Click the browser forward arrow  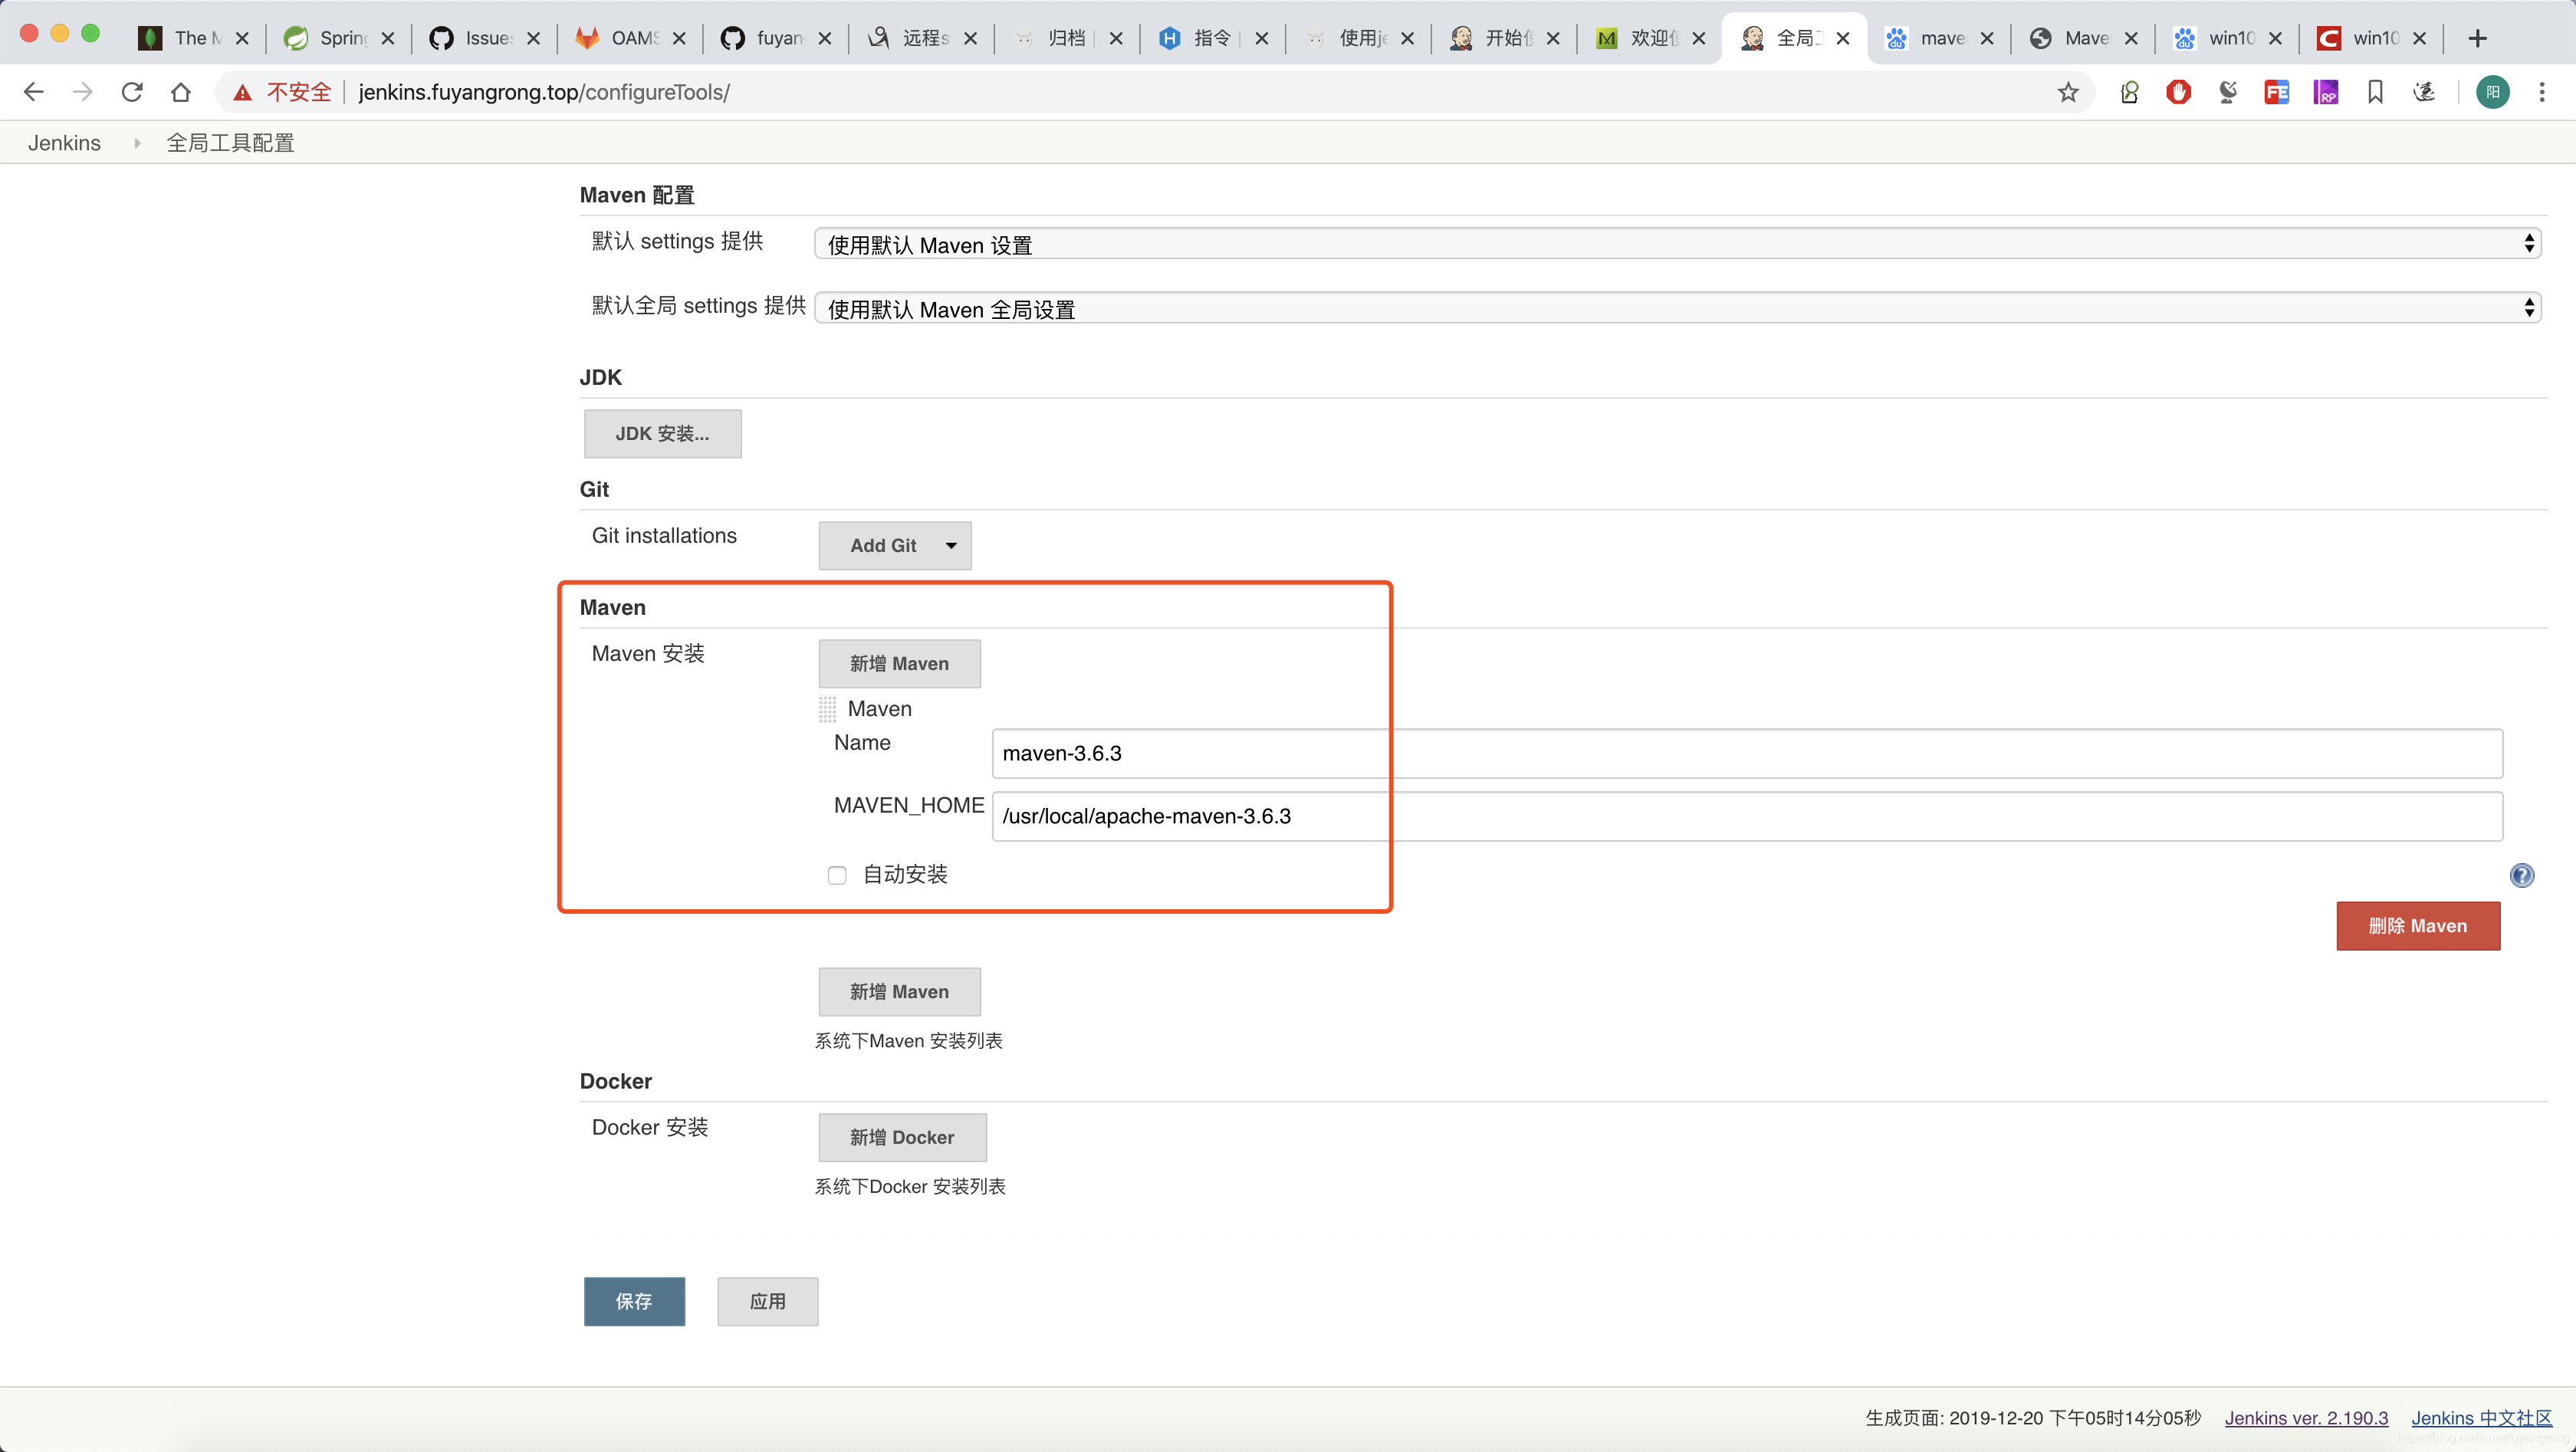(83, 92)
